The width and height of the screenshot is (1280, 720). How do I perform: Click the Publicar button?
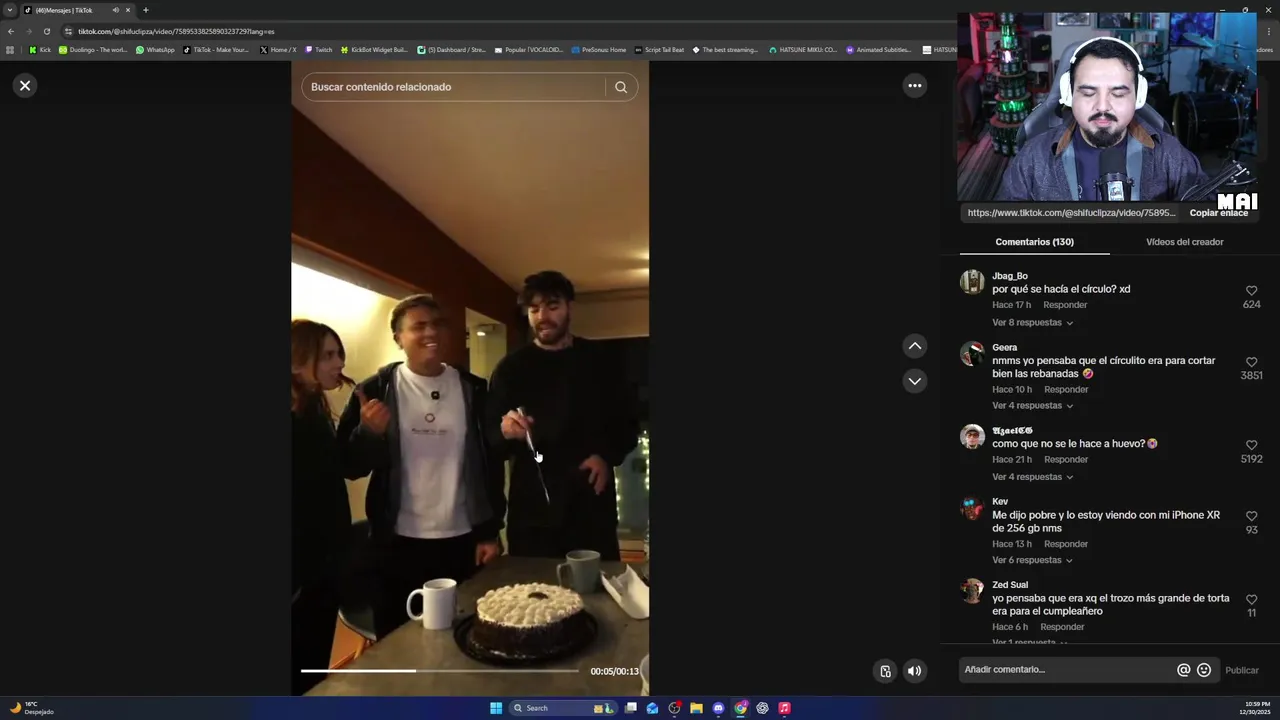[1242, 670]
